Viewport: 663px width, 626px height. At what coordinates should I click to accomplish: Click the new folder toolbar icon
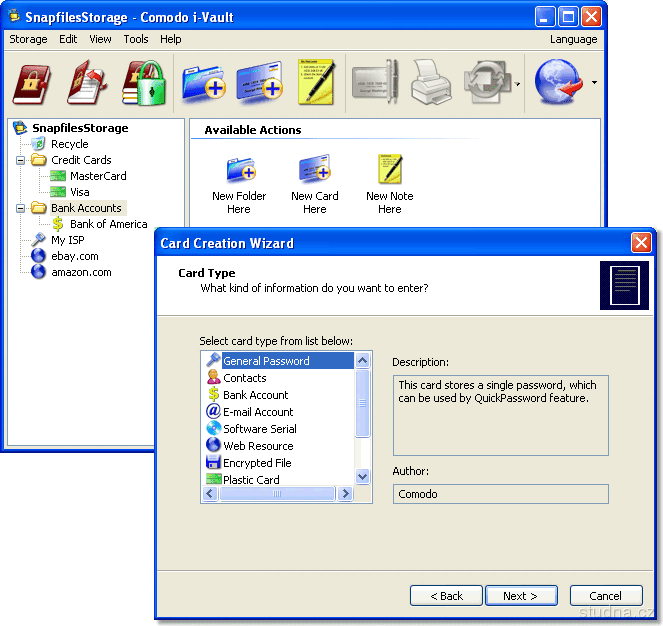204,82
